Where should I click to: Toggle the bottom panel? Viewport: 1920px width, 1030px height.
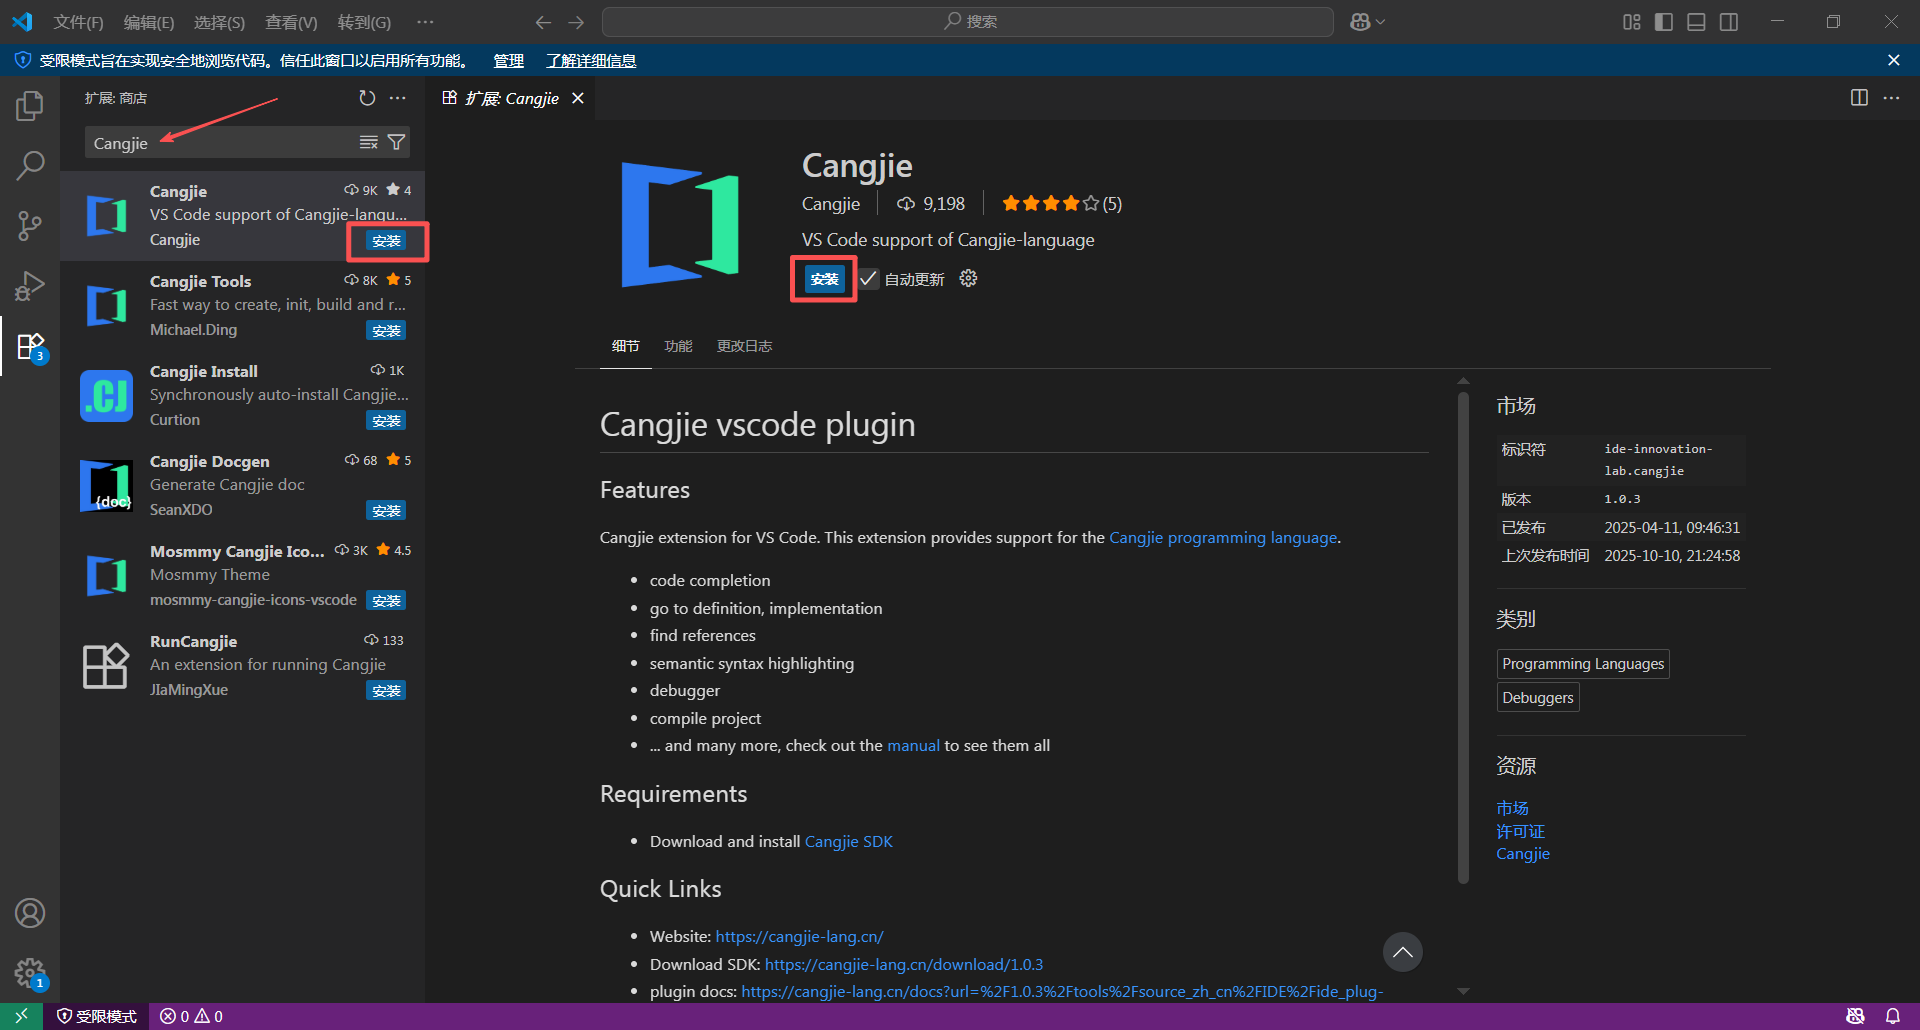point(1696,22)
